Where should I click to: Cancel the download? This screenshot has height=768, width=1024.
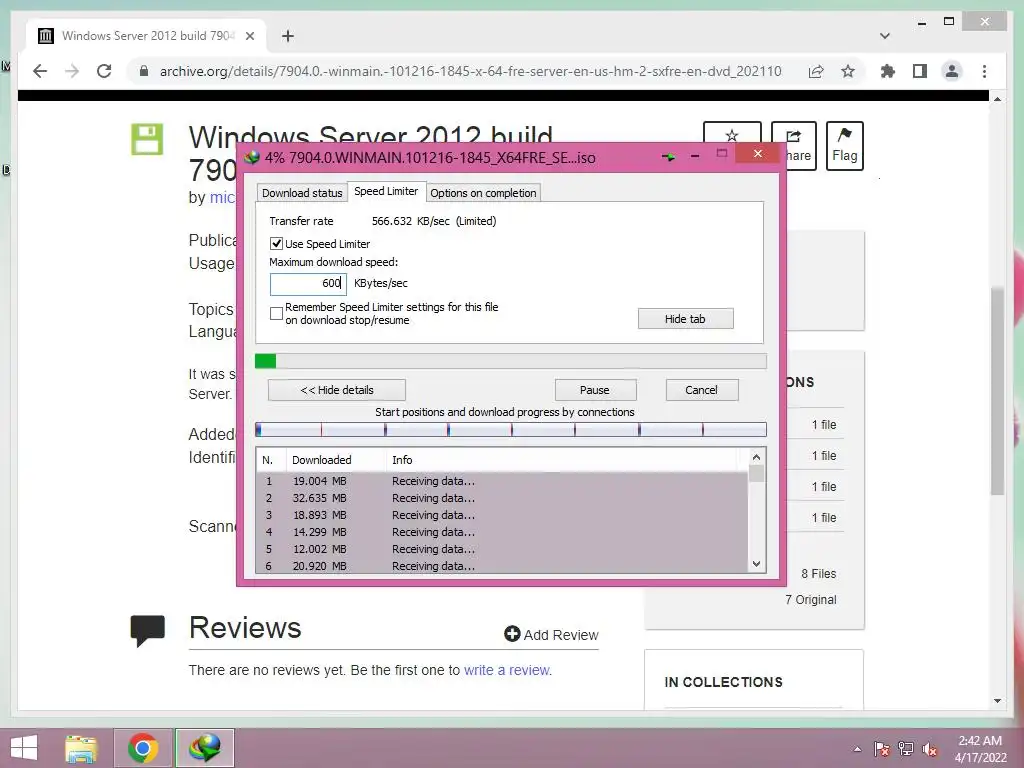click(701, 390)
